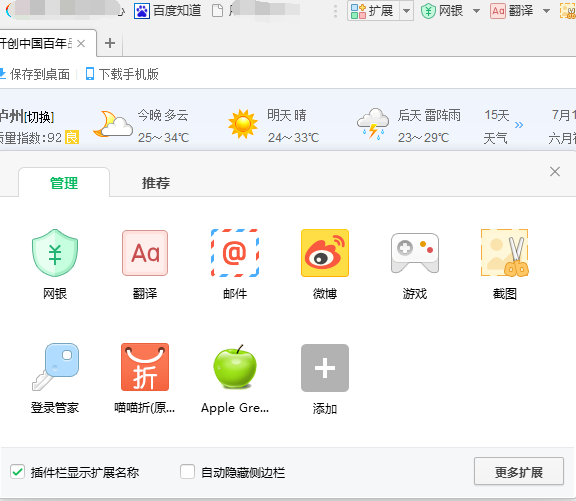The height and width of the screenshot is (501, 576).
Task: Open the Apple Green extension icon
Action: [x=235, y=367]
